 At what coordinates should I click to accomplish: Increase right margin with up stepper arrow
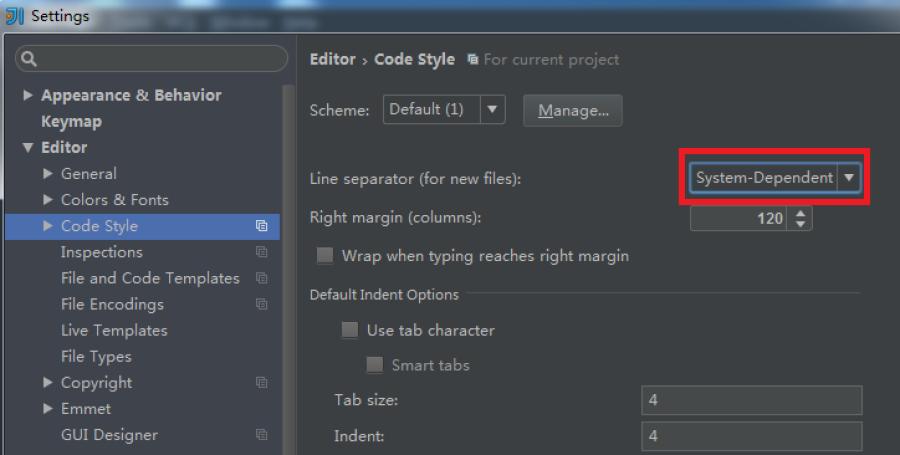801,213
